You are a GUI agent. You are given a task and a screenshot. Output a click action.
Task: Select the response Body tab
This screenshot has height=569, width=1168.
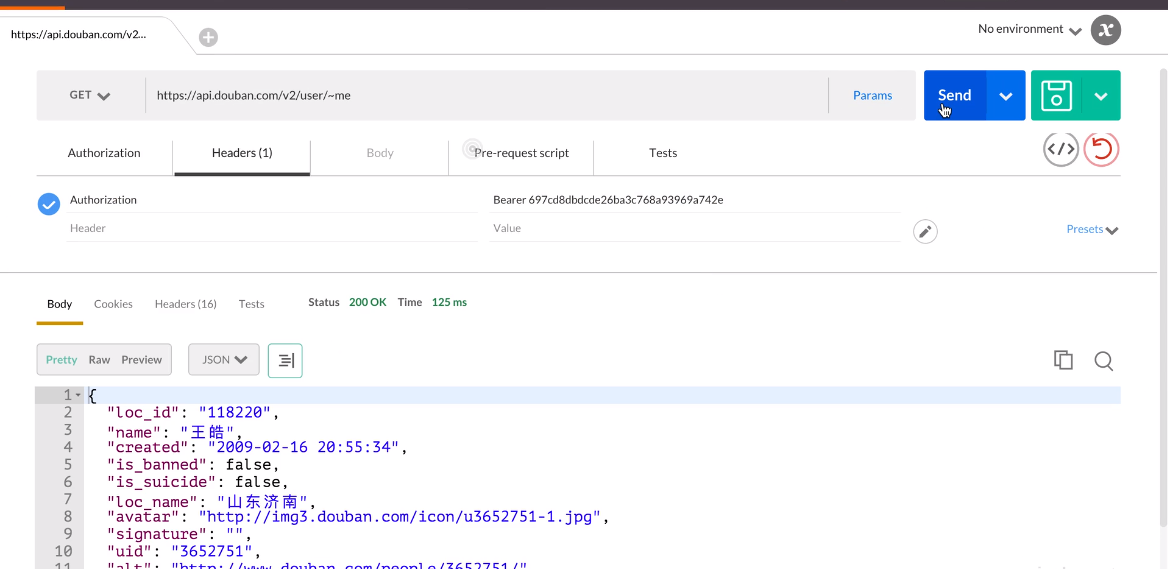click(60, 304)
